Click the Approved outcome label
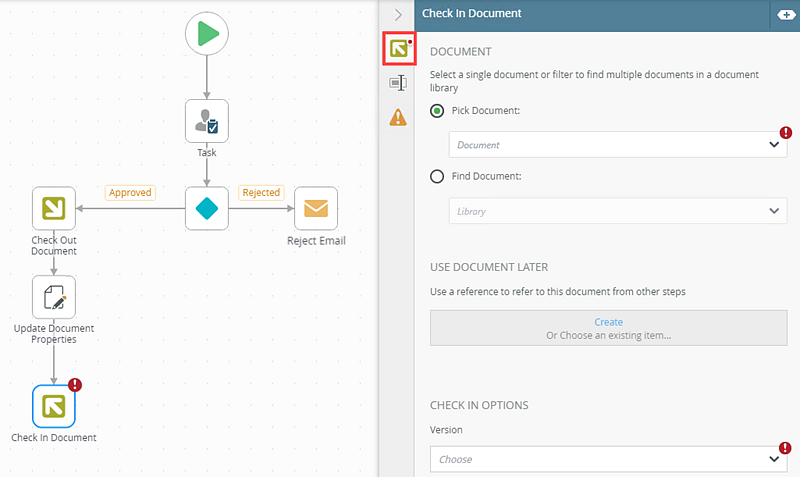800x477 pixels. [x=130, y=193]
